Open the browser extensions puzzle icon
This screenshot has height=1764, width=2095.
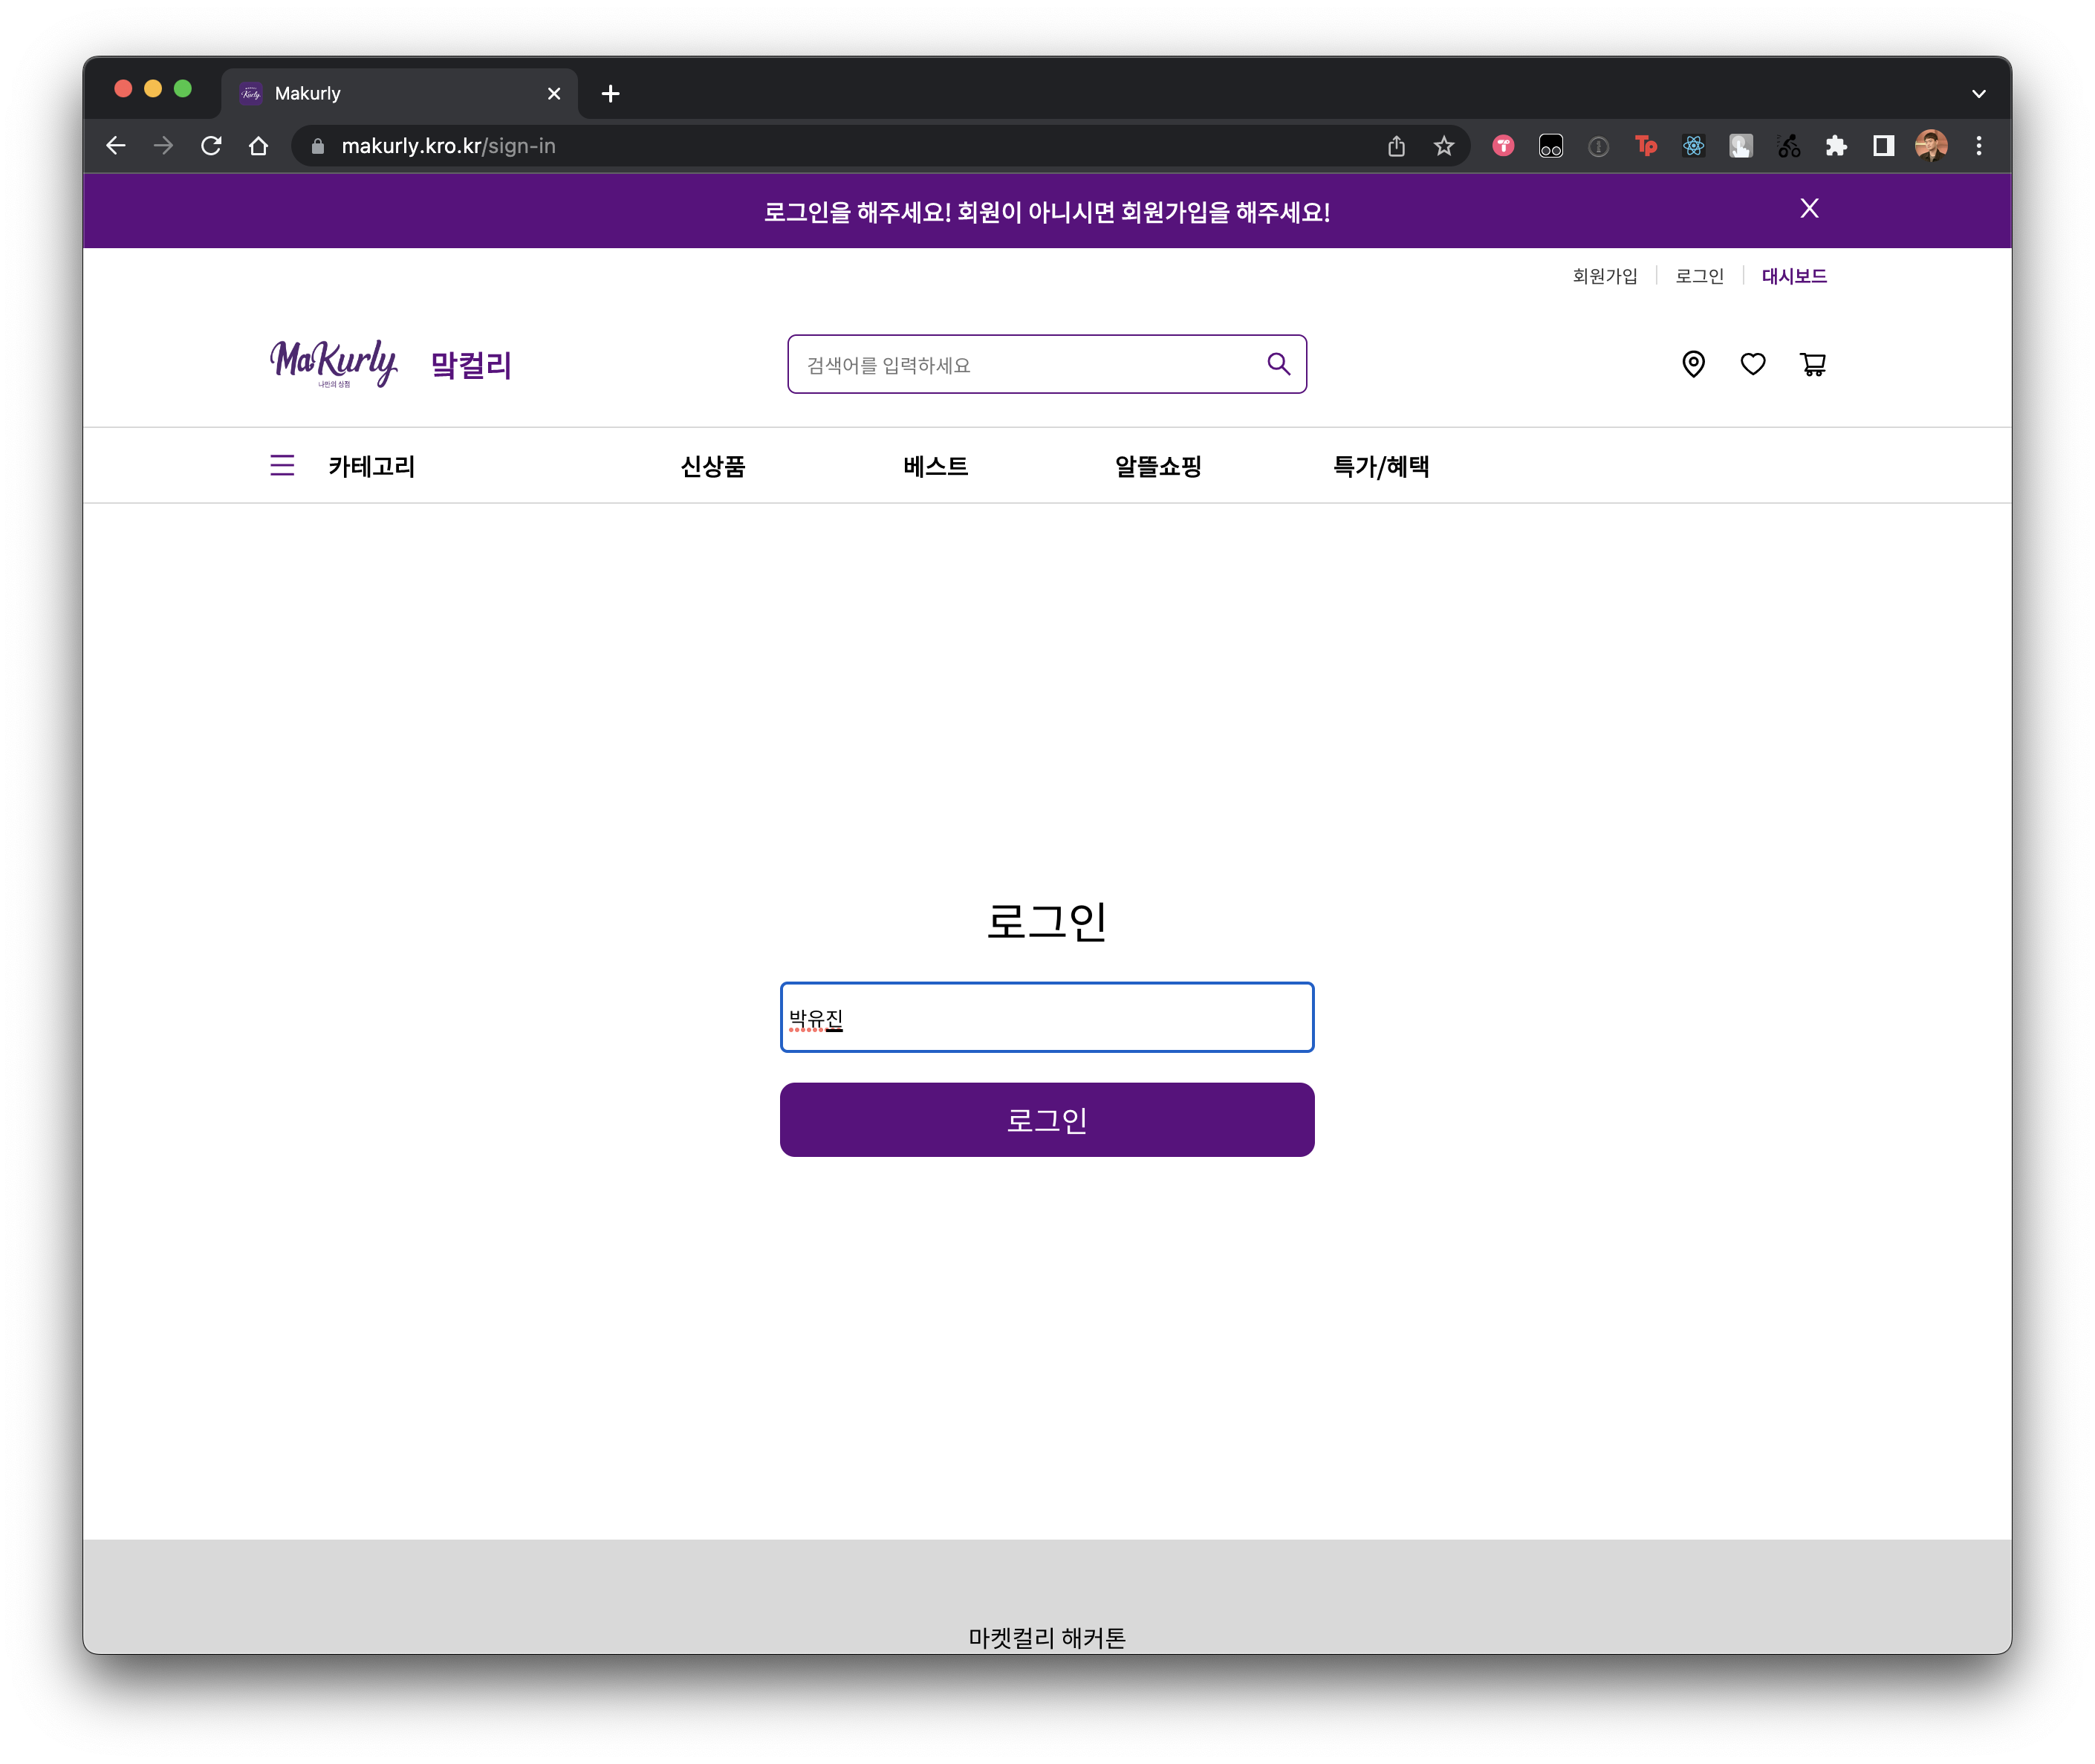pos(1835,146)
